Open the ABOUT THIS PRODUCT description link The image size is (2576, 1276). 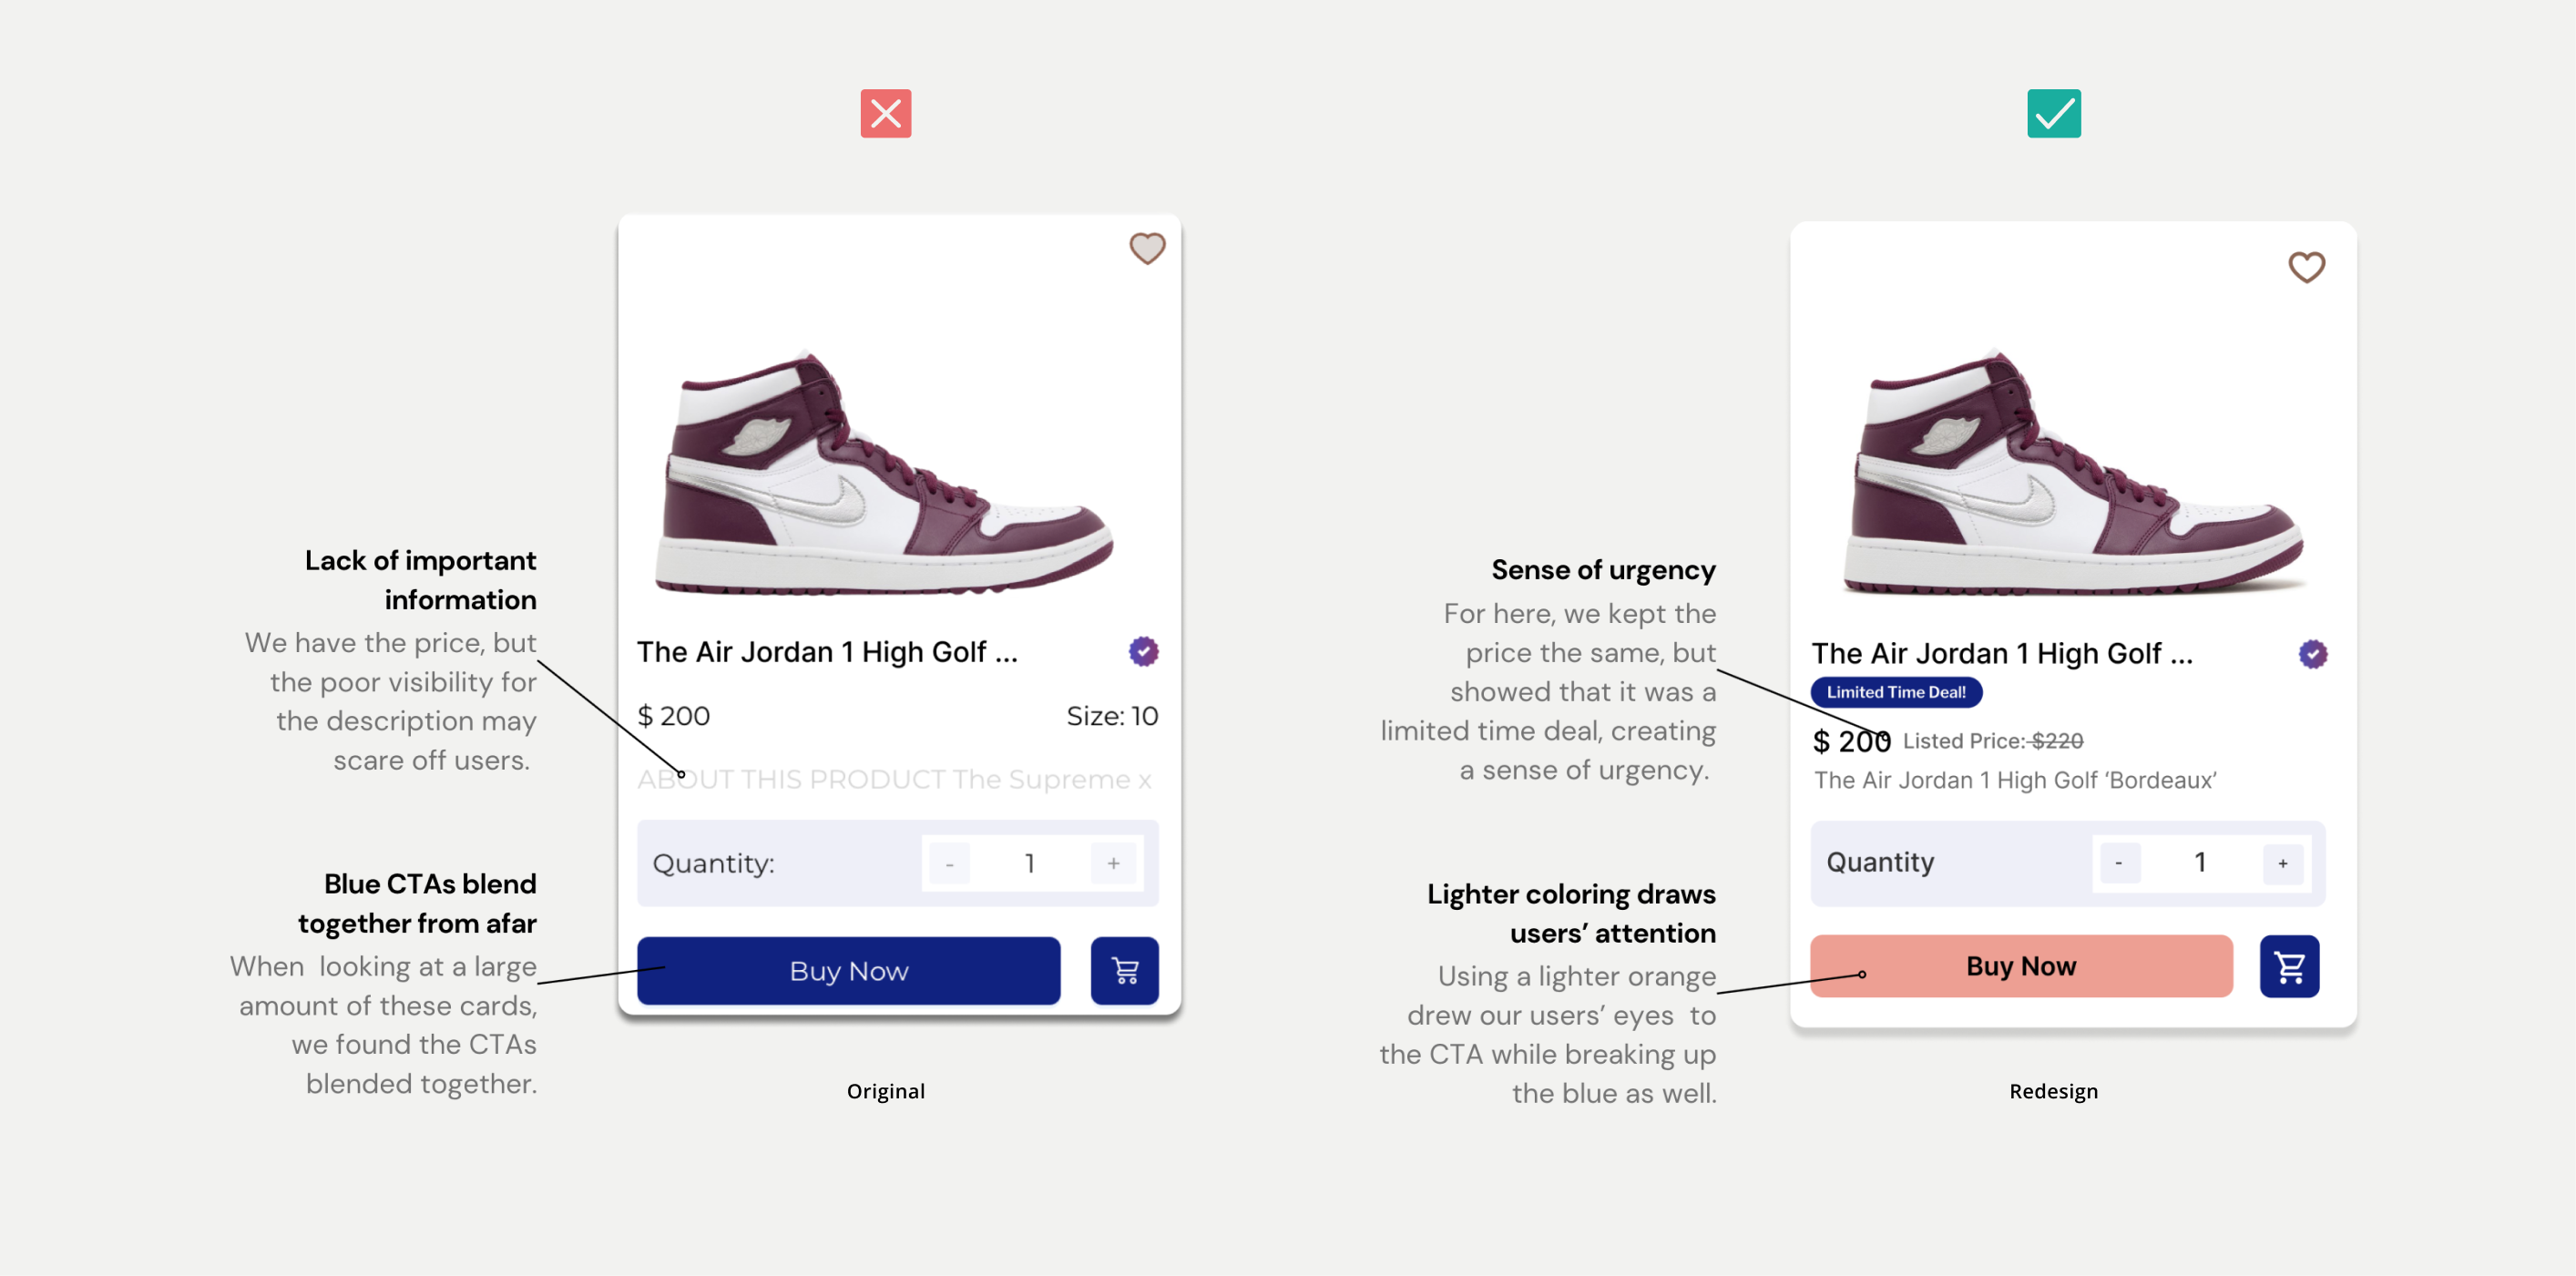coord(895,779)
